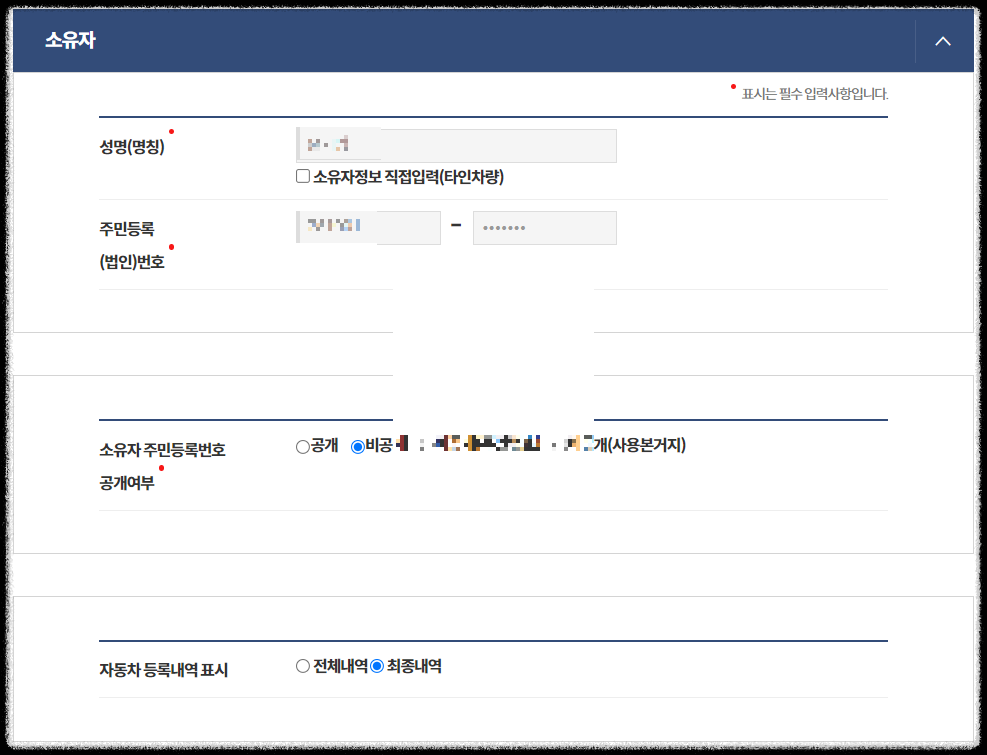The image size is (987, 755).
Task: Check 소유자정보 직접입력(타인차량) checkbox
Action: [303, 176]
